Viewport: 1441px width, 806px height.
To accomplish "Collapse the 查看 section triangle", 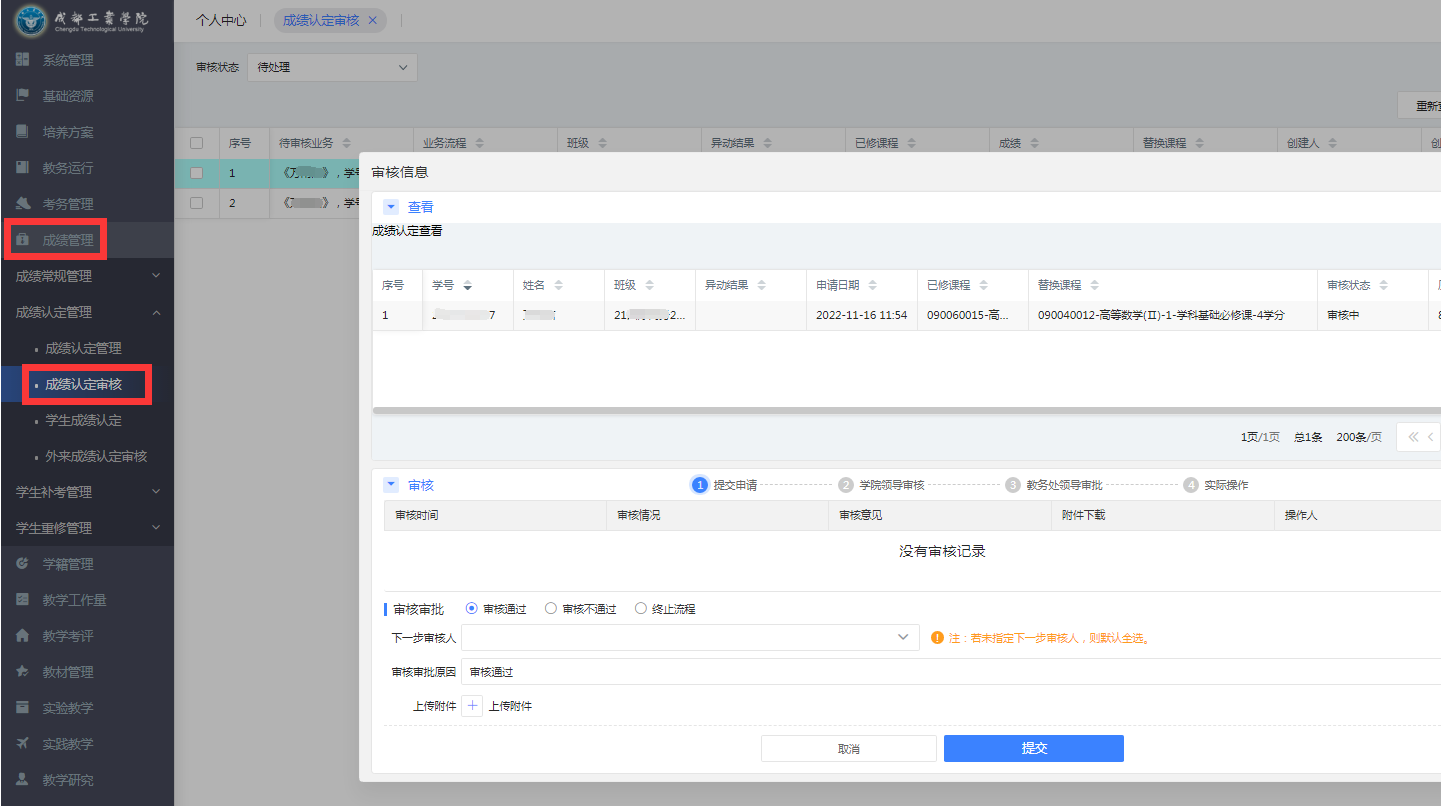I will pyautogui.click(x=391, y=207).
